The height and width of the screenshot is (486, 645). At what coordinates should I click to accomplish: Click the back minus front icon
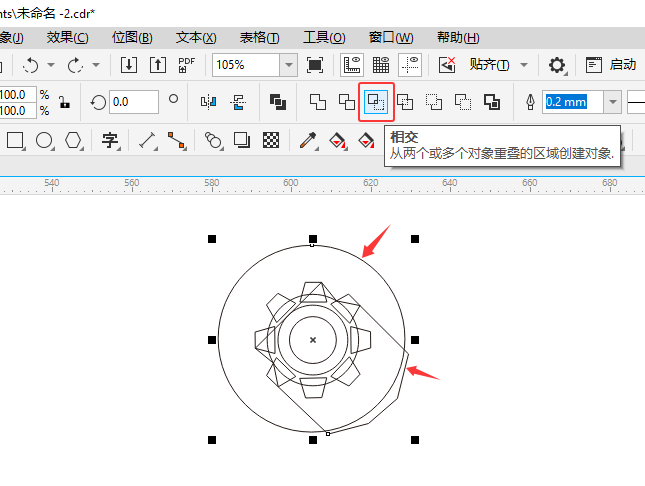pyautogui.click(x=463, y=102)
